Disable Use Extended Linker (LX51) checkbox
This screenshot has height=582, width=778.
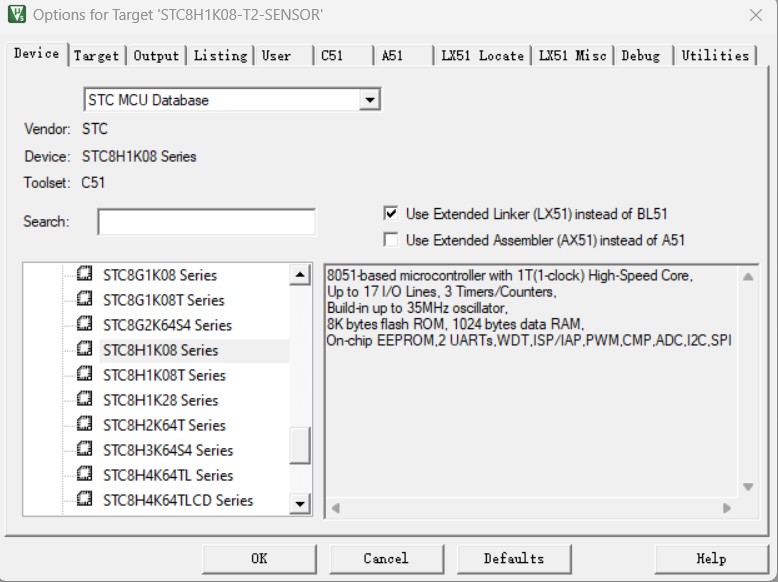(x=391, y=214)
